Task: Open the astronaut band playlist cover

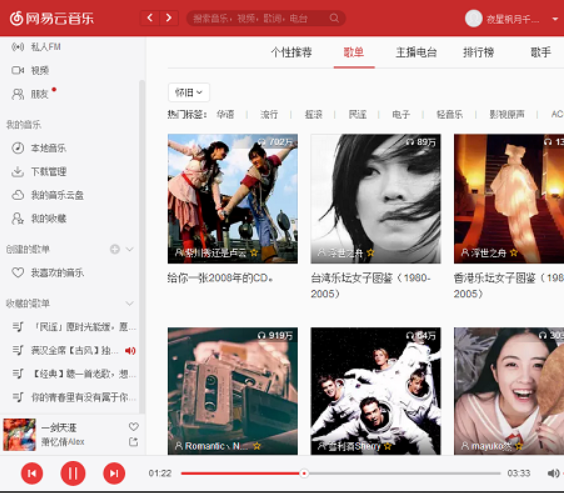Action: click(376, 391)
